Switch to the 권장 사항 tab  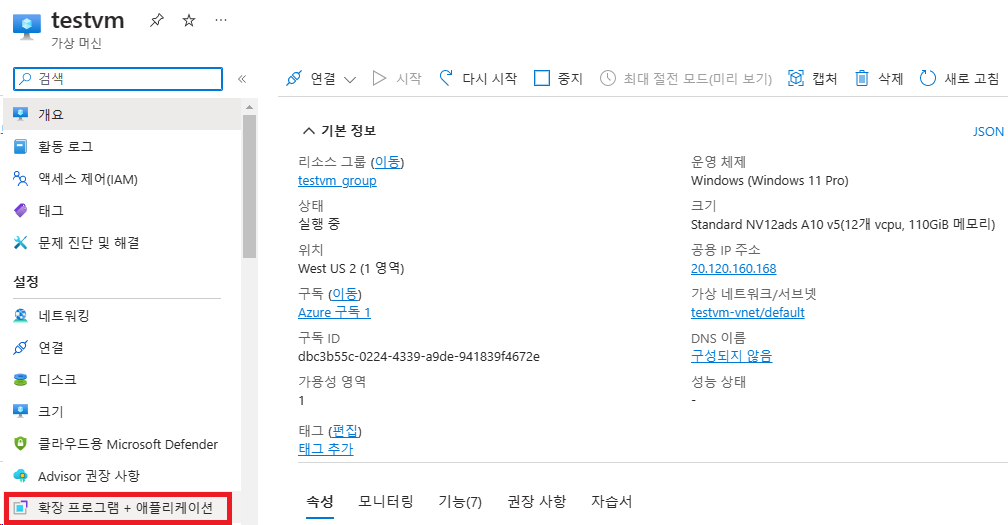point(537,501)
